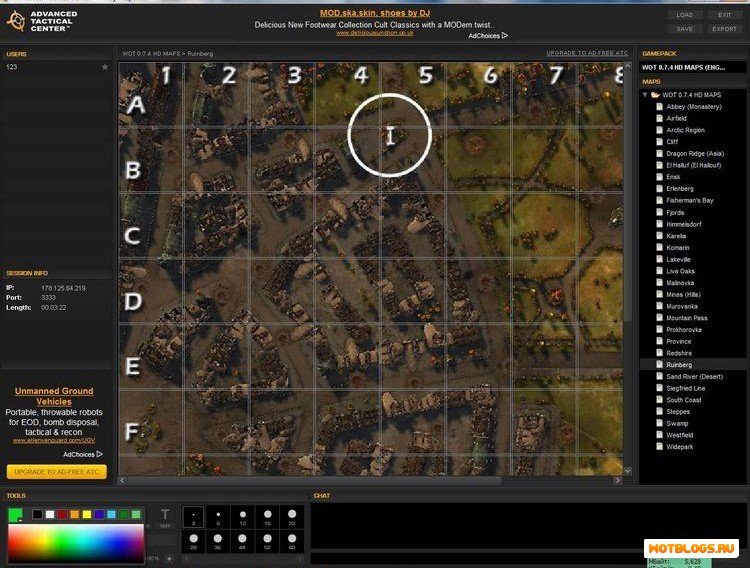Select the size 6 brush
Viewport: 750px width, 568px height.
click(218, 517)
